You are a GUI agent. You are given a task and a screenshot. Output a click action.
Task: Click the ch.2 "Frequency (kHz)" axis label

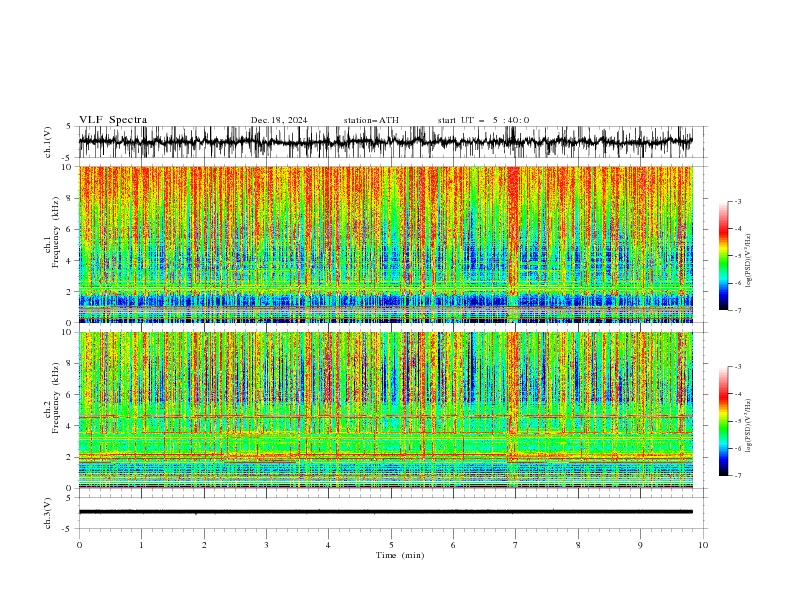pos(56,398)
